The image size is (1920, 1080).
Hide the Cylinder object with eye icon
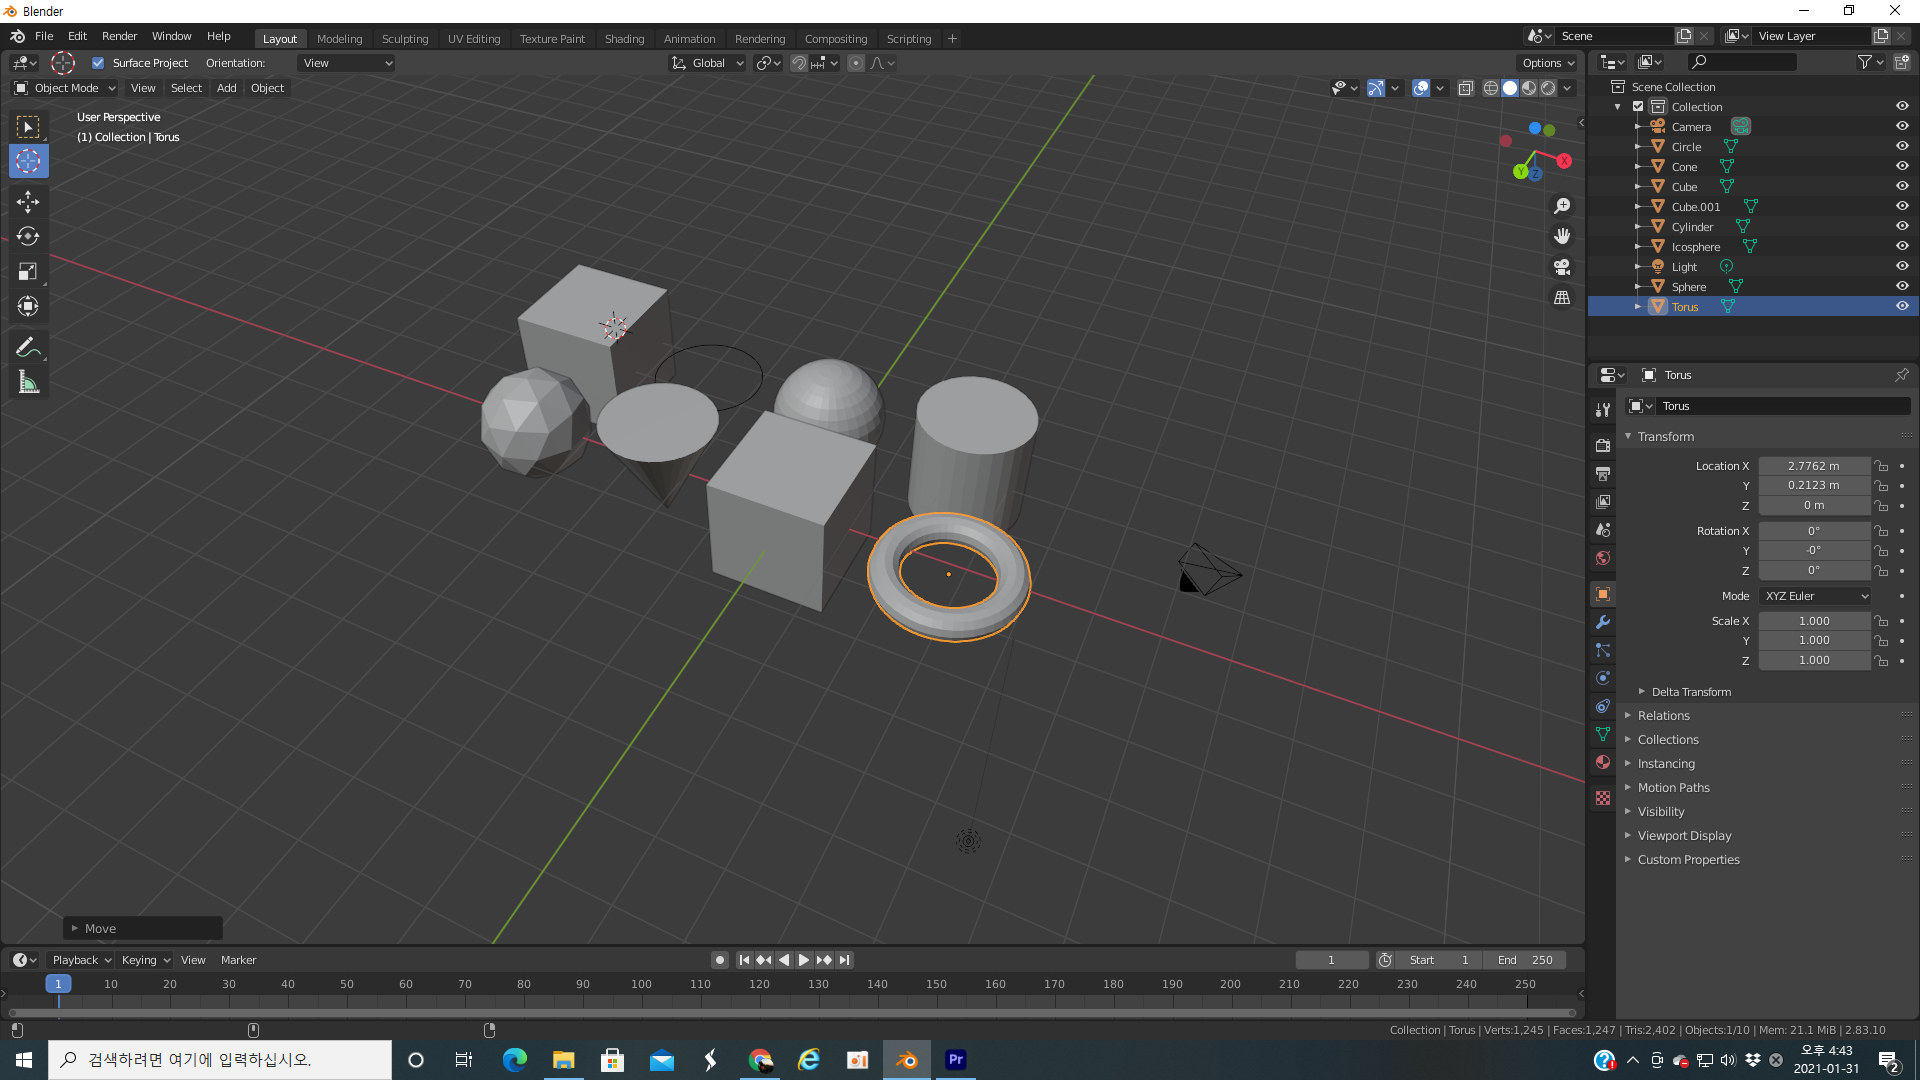tap(1902, 226)
